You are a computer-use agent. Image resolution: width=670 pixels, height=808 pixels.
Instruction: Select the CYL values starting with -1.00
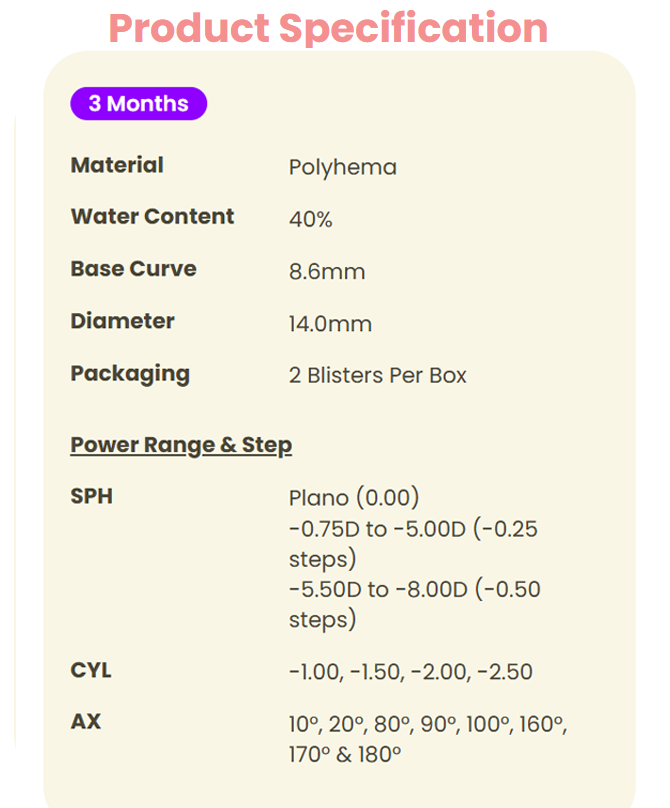click(x=410, y=672)
